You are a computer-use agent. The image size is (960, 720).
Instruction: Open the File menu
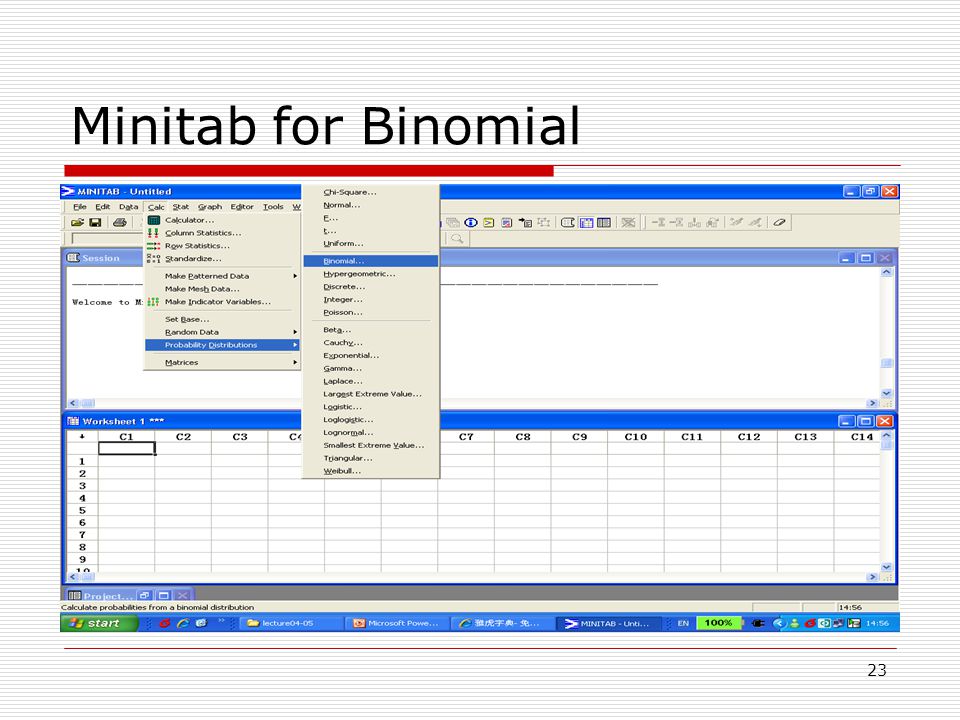[x=80, y=207]
